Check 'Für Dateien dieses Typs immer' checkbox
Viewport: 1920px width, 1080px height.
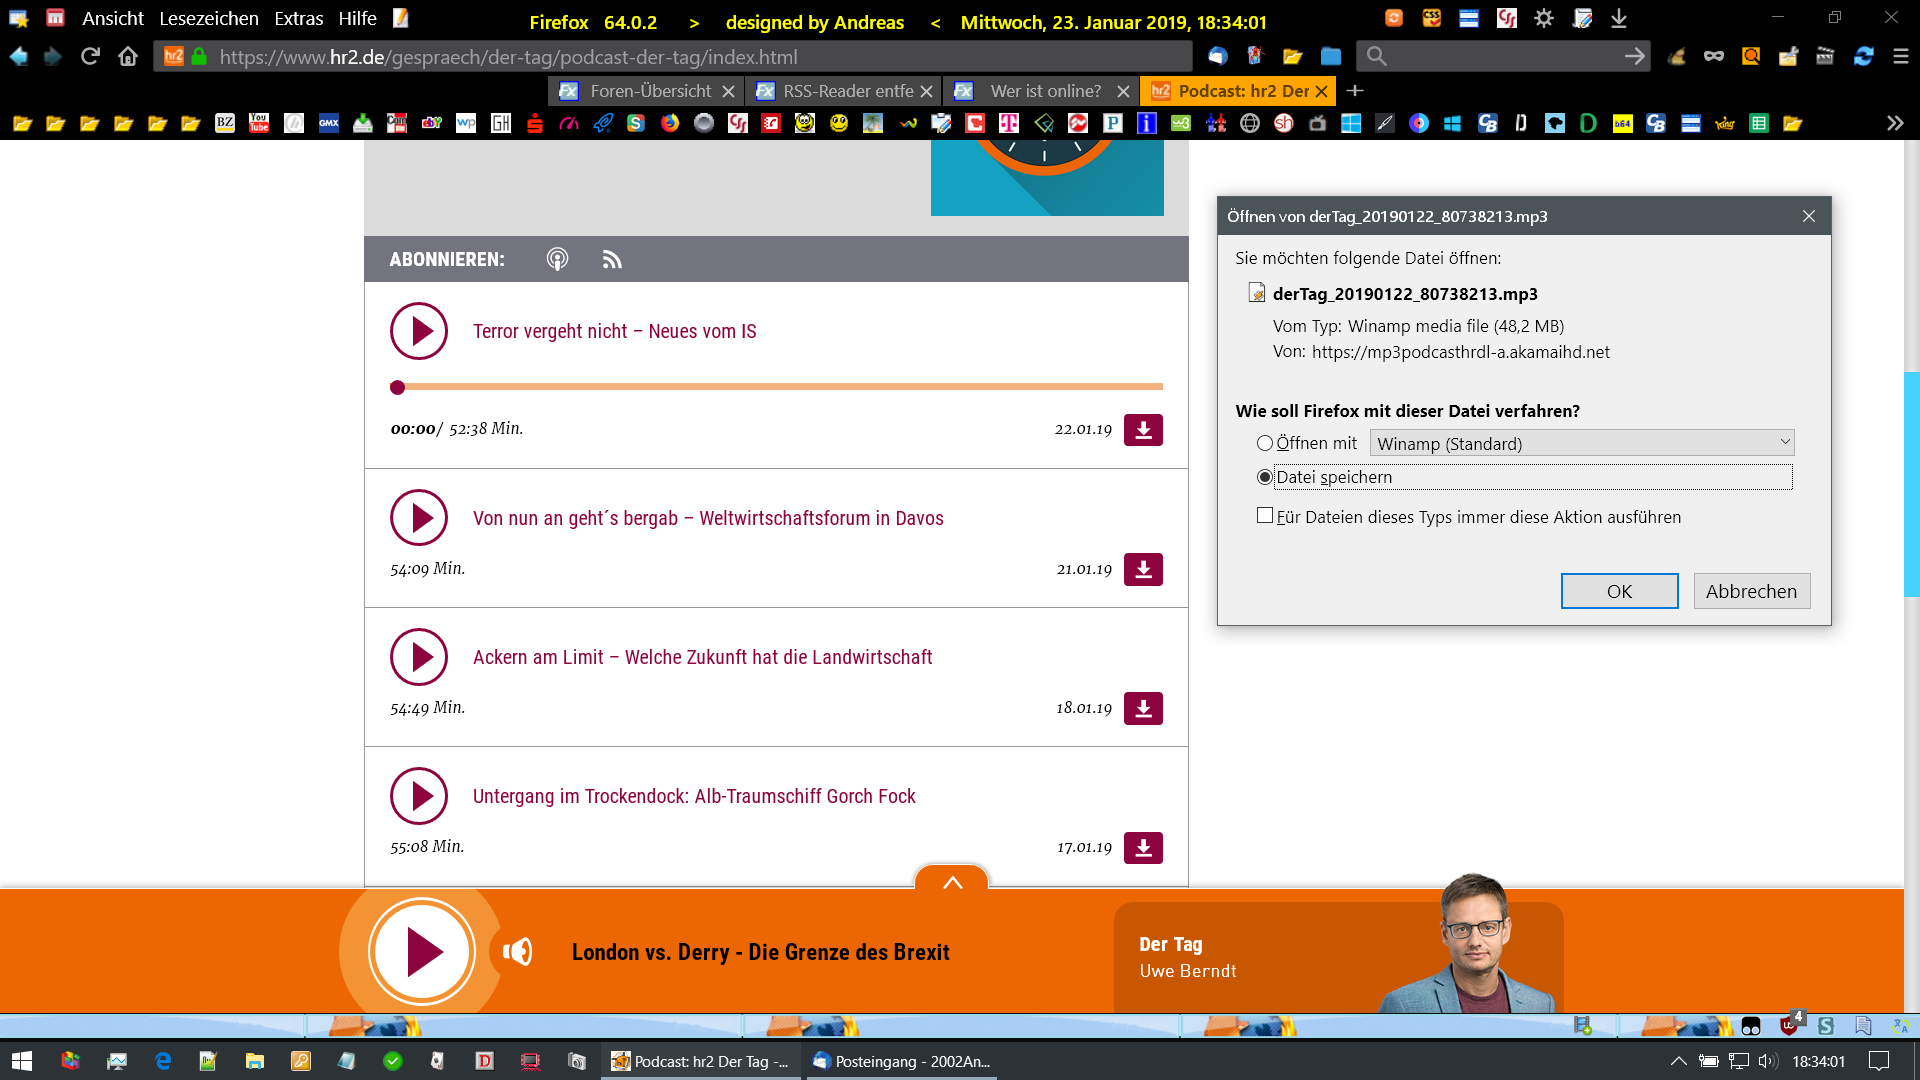(x=1265, y=516)
